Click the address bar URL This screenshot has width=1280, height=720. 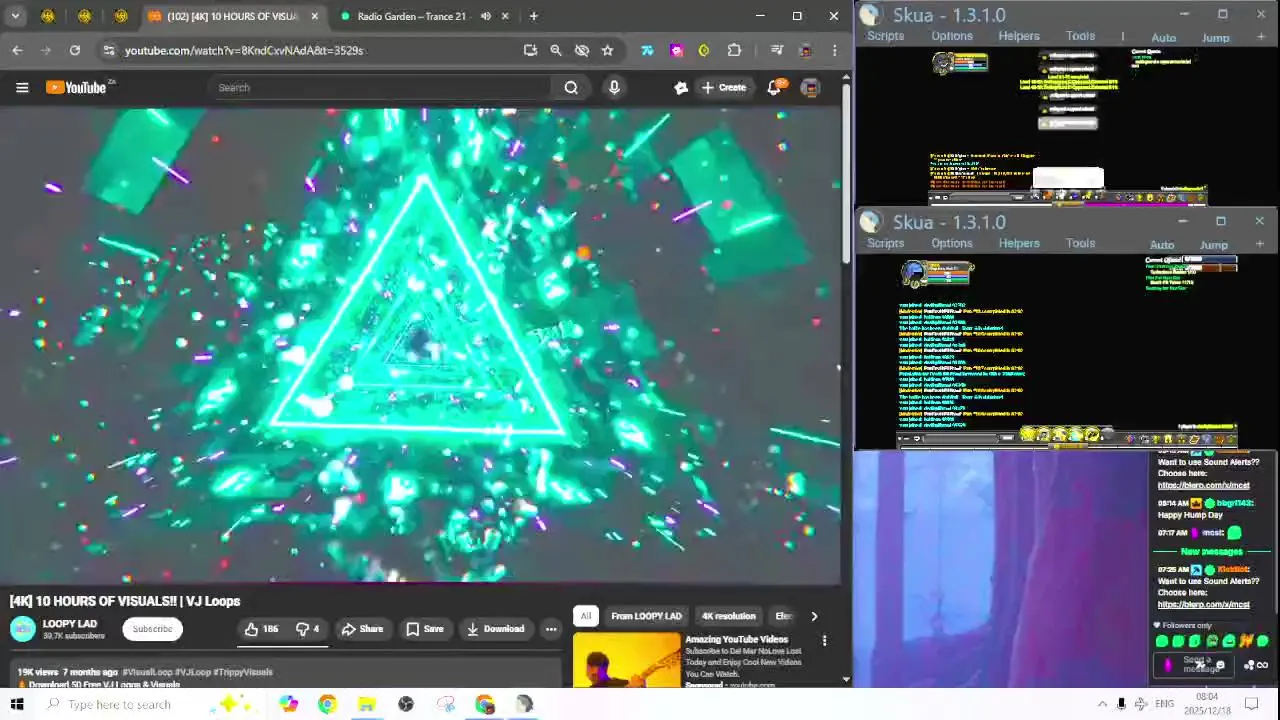point(244,50)
